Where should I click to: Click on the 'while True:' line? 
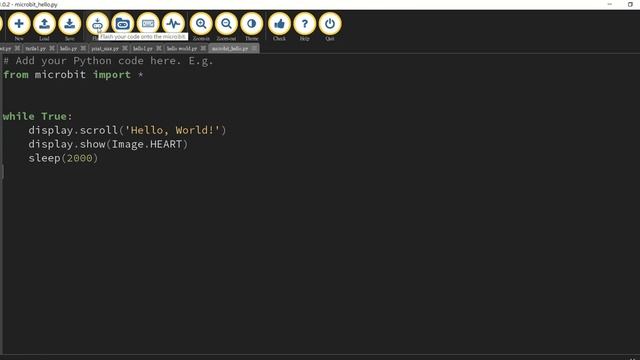[38, 117]
